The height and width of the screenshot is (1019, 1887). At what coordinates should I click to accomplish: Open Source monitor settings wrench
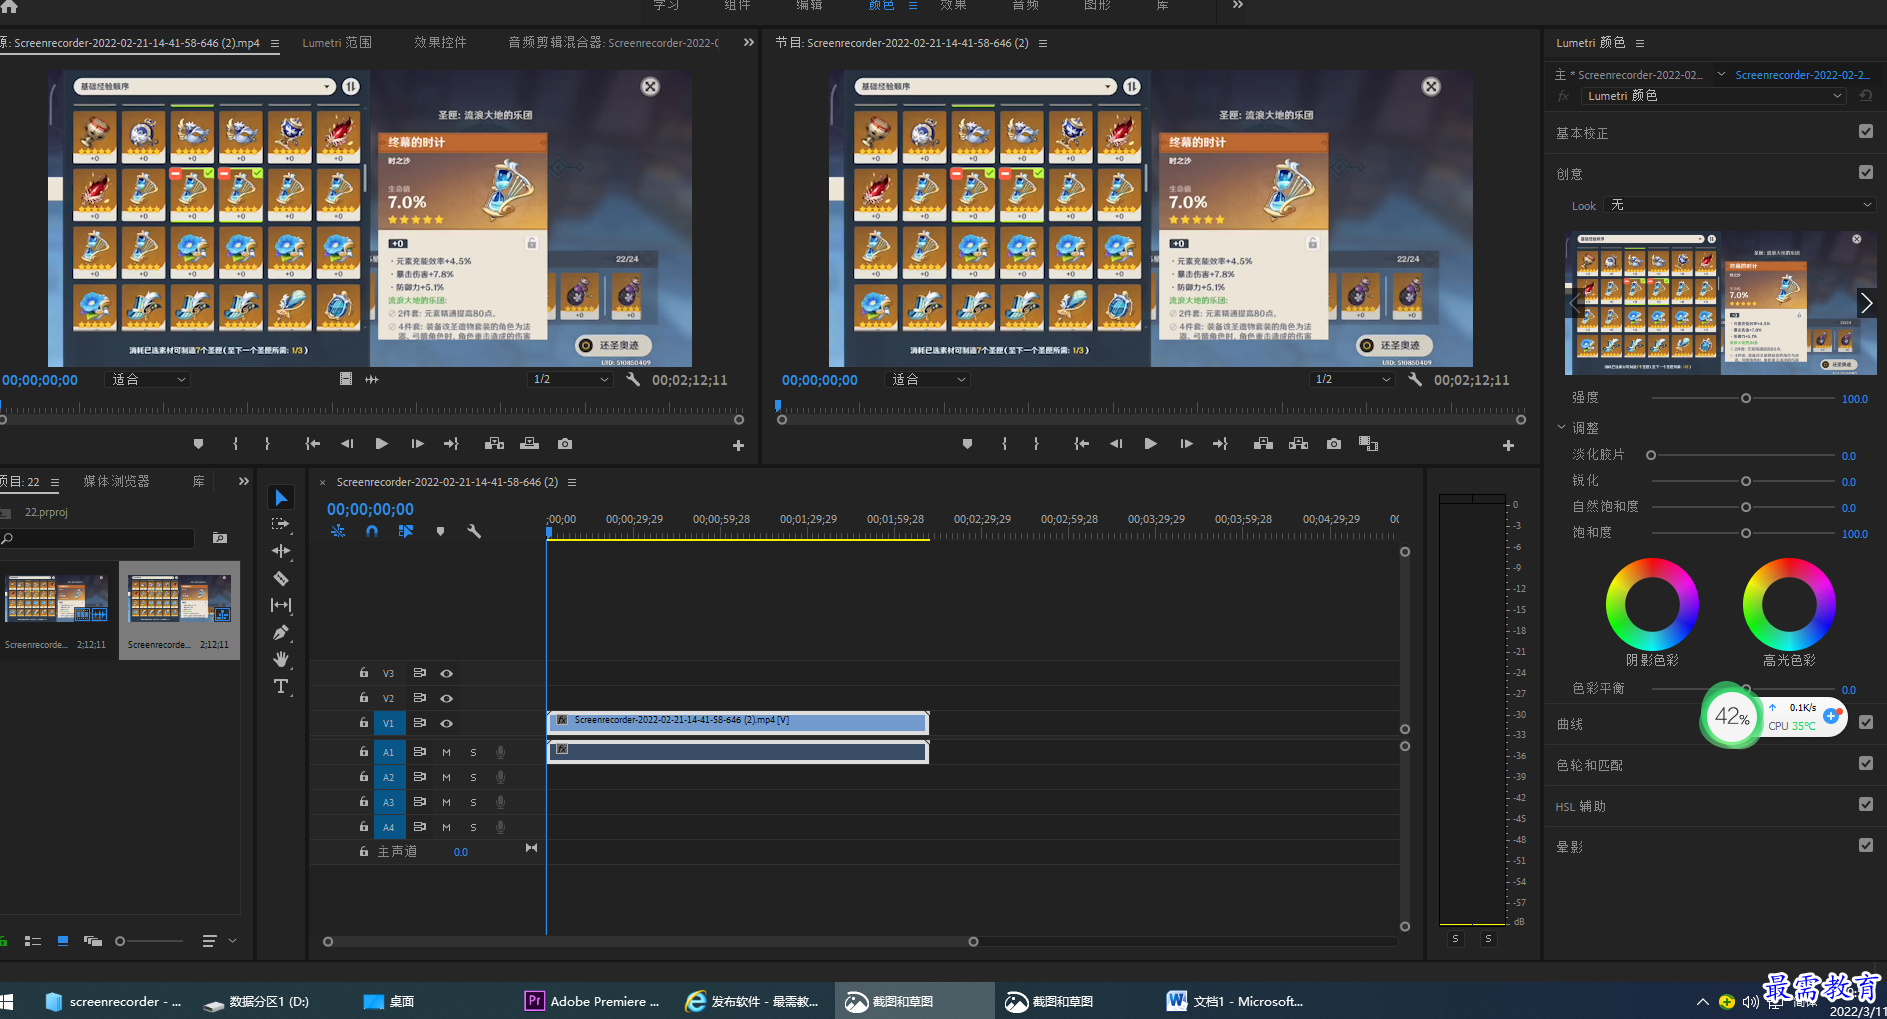pos(633,379)
